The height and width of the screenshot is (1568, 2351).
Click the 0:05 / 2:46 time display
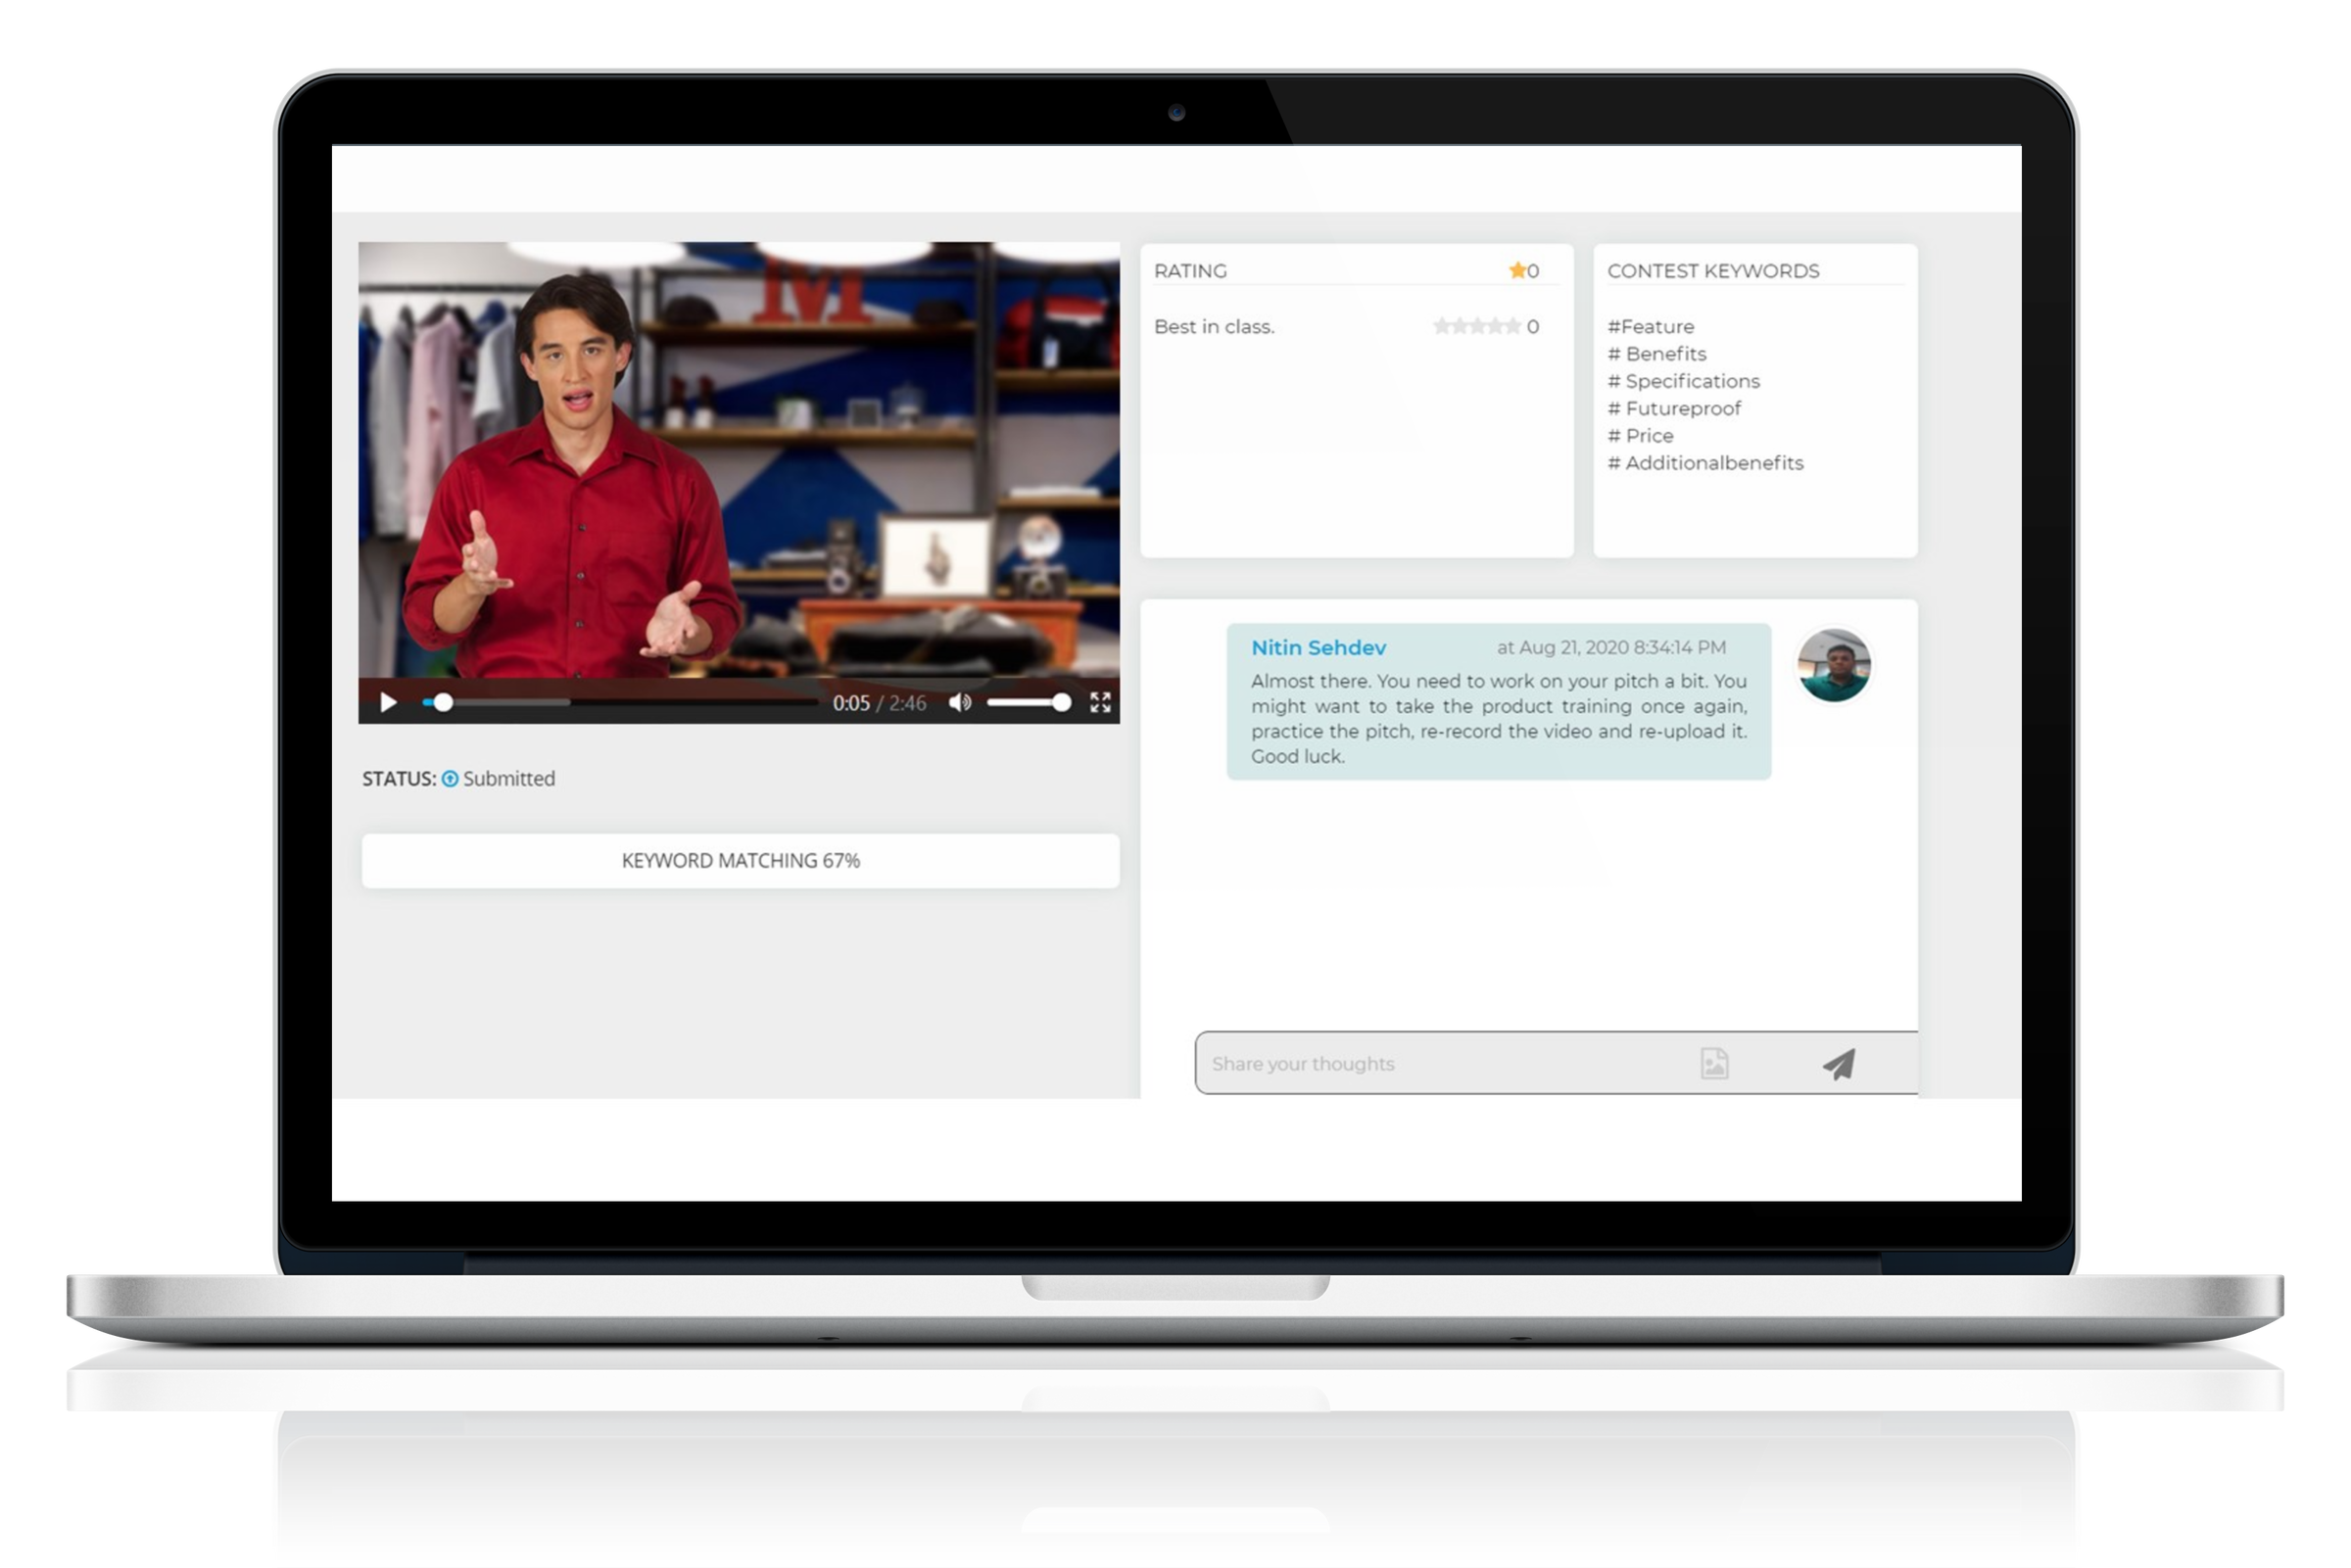click(879, 704)
